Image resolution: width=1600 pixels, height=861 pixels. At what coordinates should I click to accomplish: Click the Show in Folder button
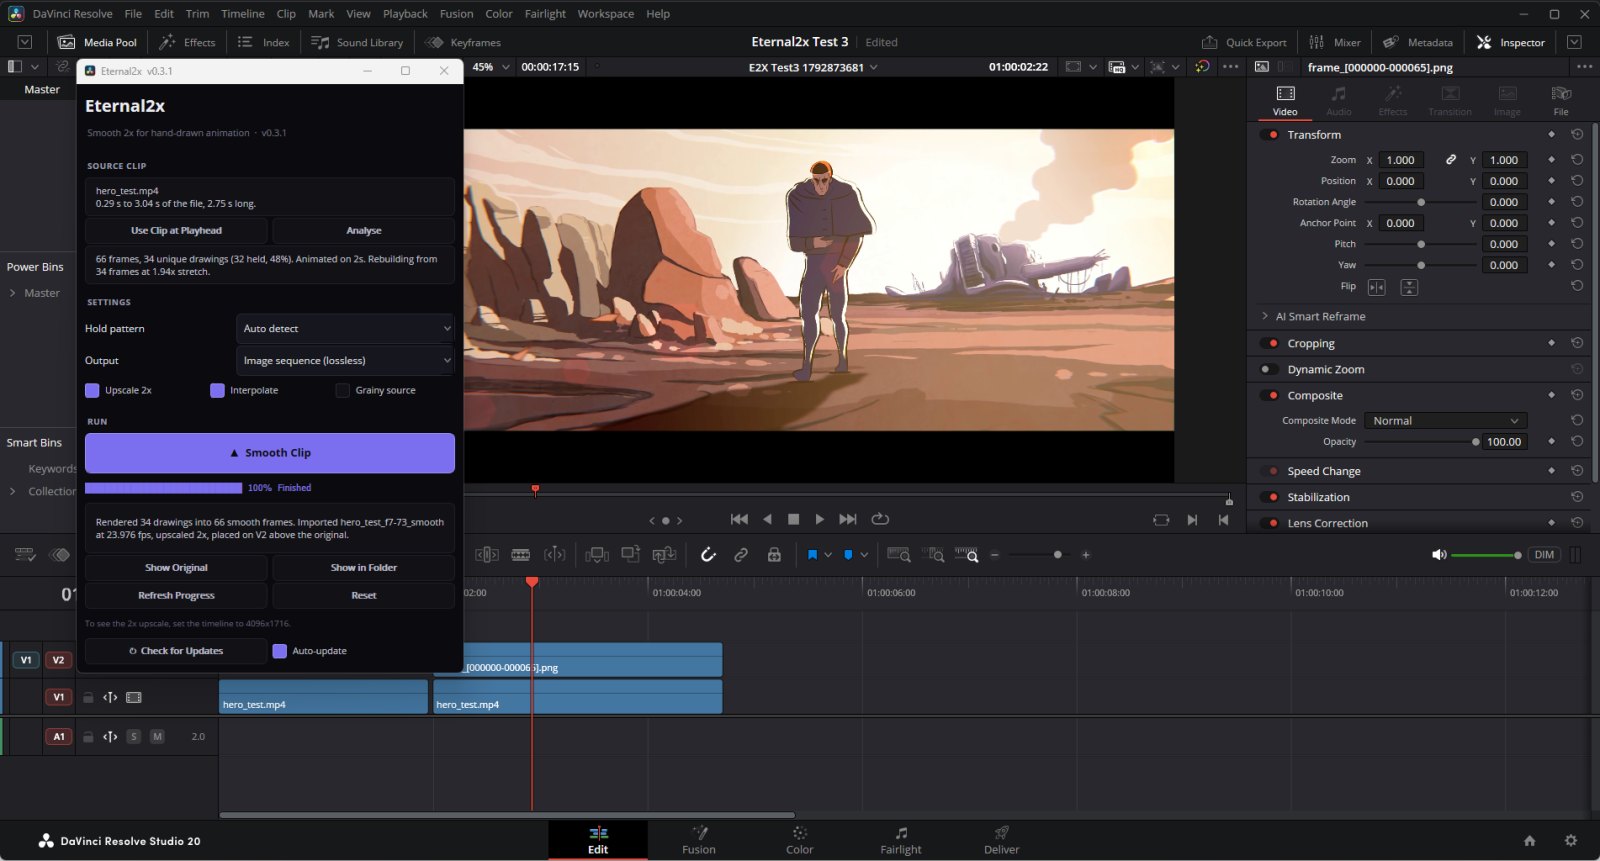tap(364, 567)
